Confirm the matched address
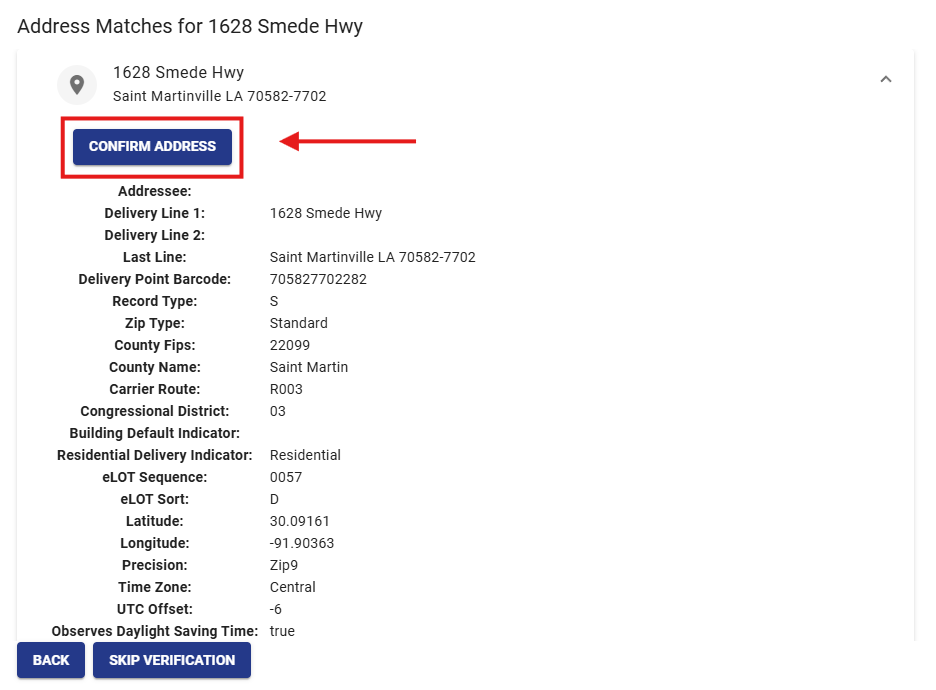The width and height of the screenshot is (936, 690). [x=152, y=147]
